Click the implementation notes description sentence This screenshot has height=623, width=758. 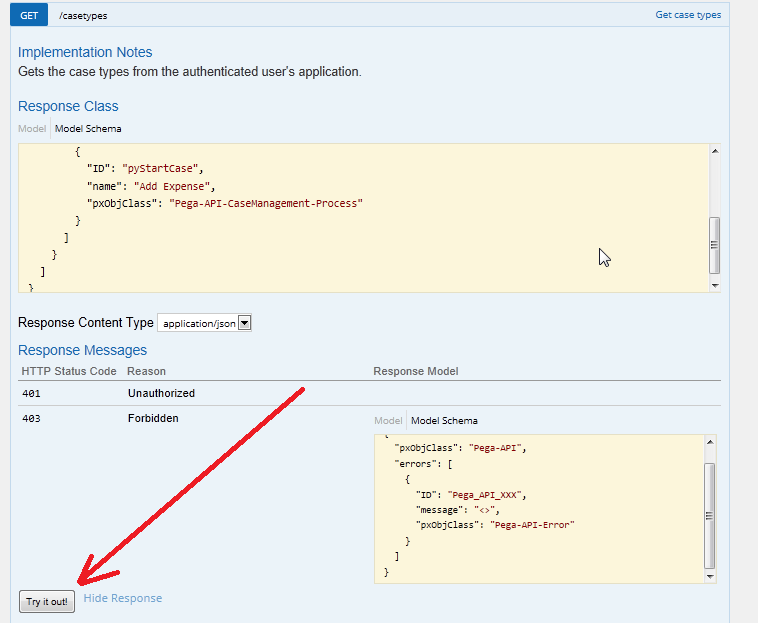click(190, 72)
